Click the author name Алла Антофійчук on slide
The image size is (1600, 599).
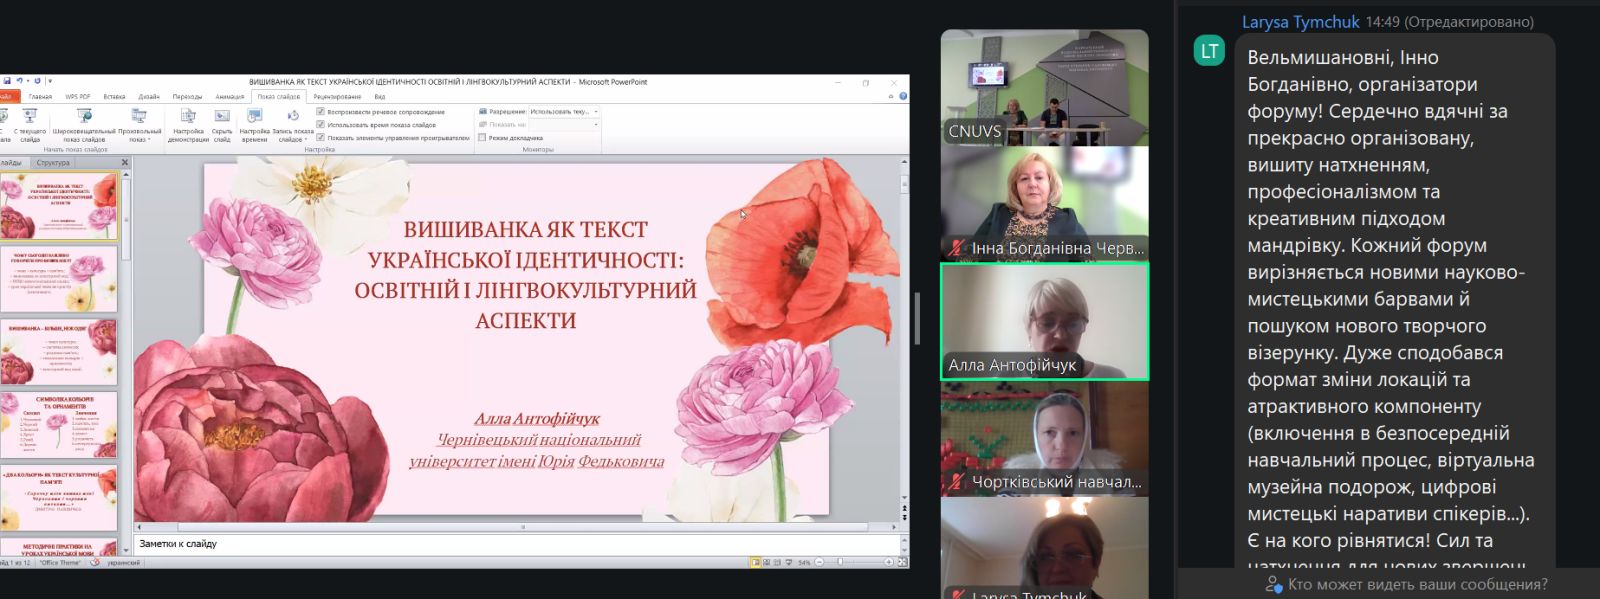[x=537, y=419]
